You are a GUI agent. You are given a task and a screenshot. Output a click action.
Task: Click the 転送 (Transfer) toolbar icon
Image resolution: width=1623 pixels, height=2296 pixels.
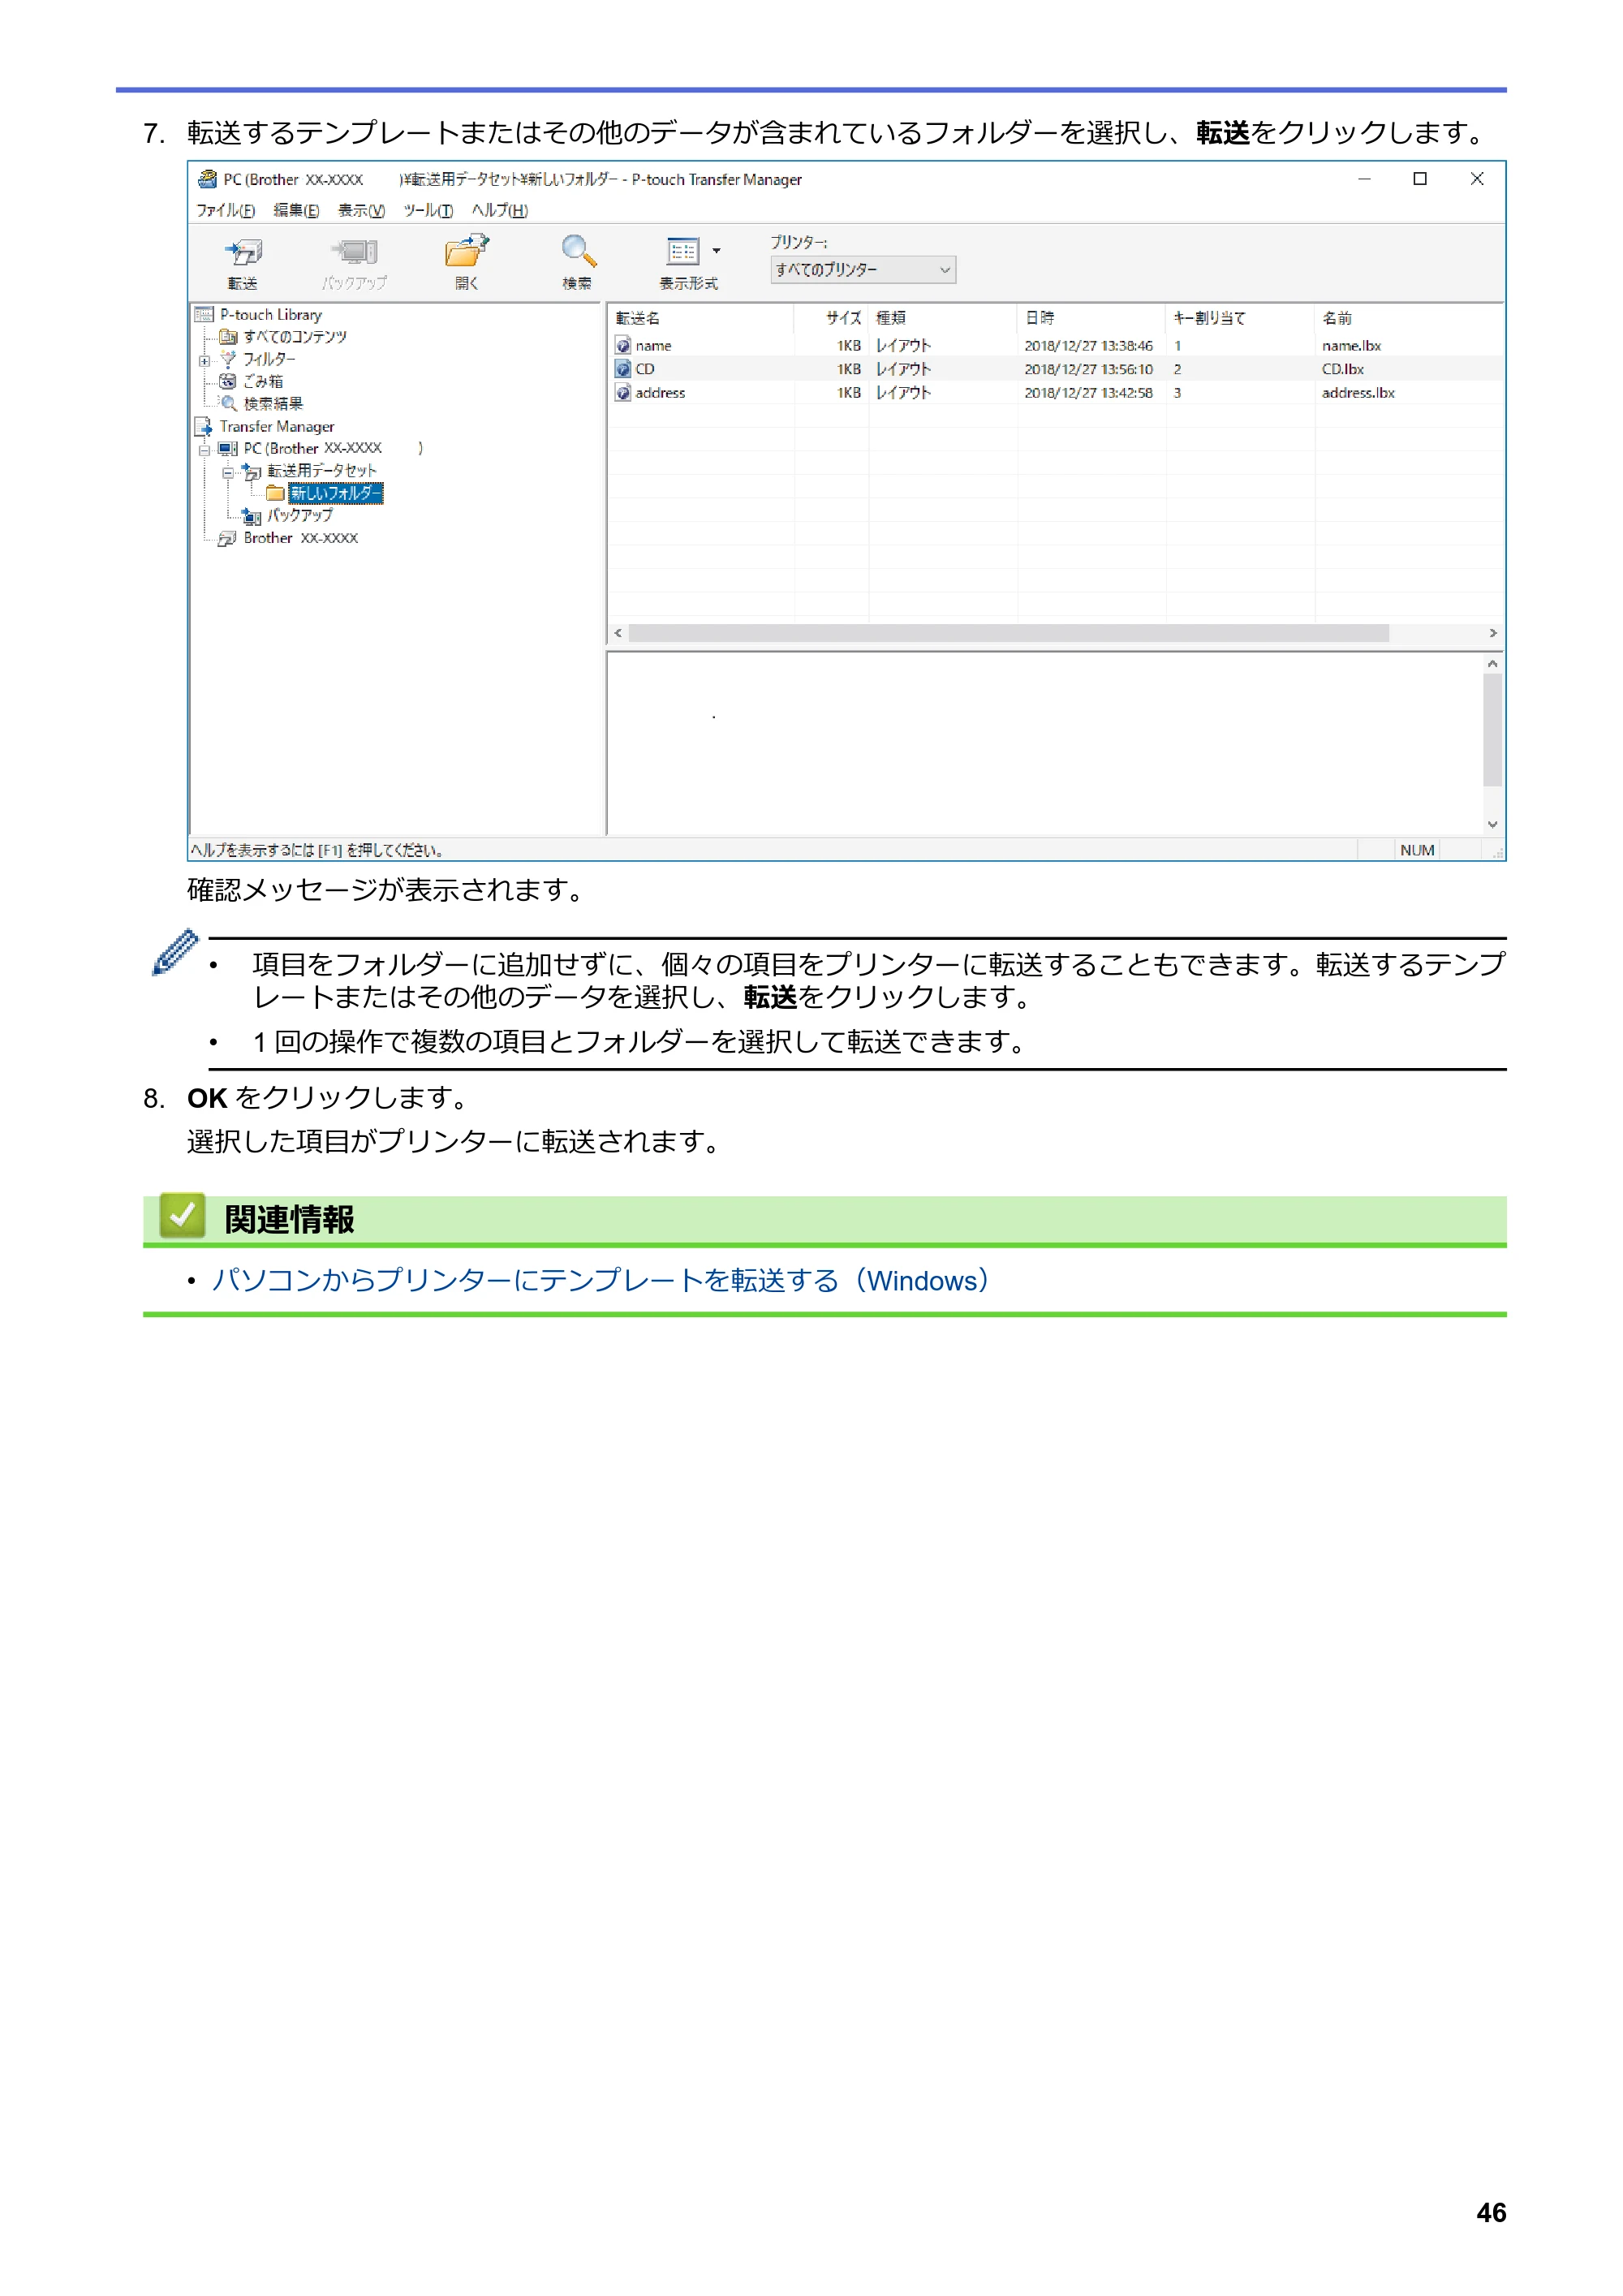(243, 252)
